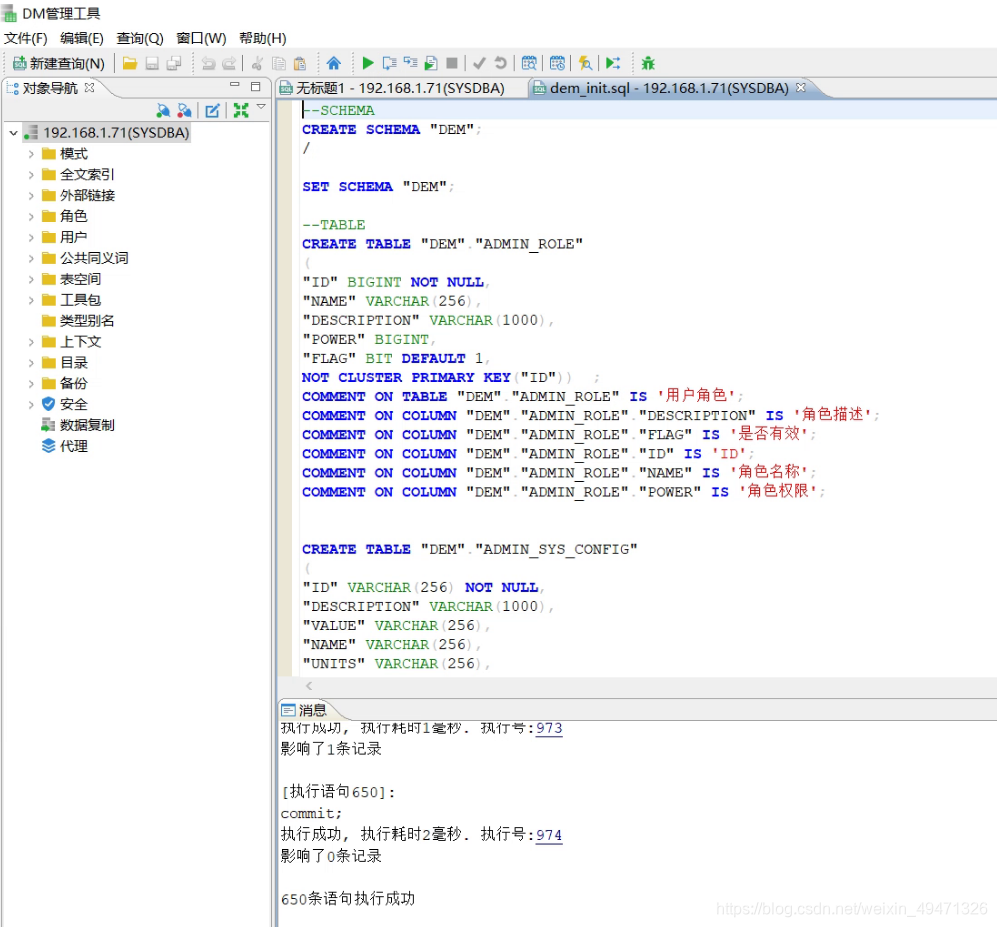The width and height of the screenshot is (997, 927).
Task: Open the navigator view menu dropdown arrow
Action: [x=261, y=107]
